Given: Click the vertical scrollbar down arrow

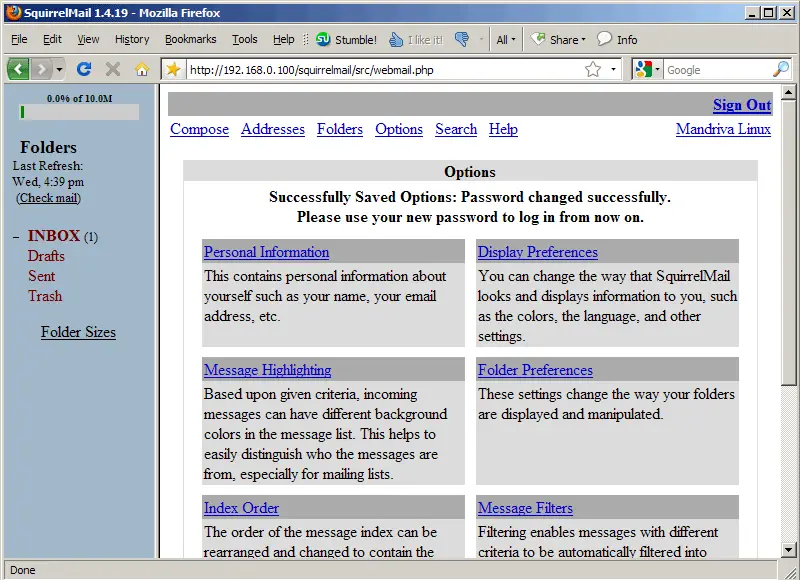Looking at the screenshot, I should point(788,550).
